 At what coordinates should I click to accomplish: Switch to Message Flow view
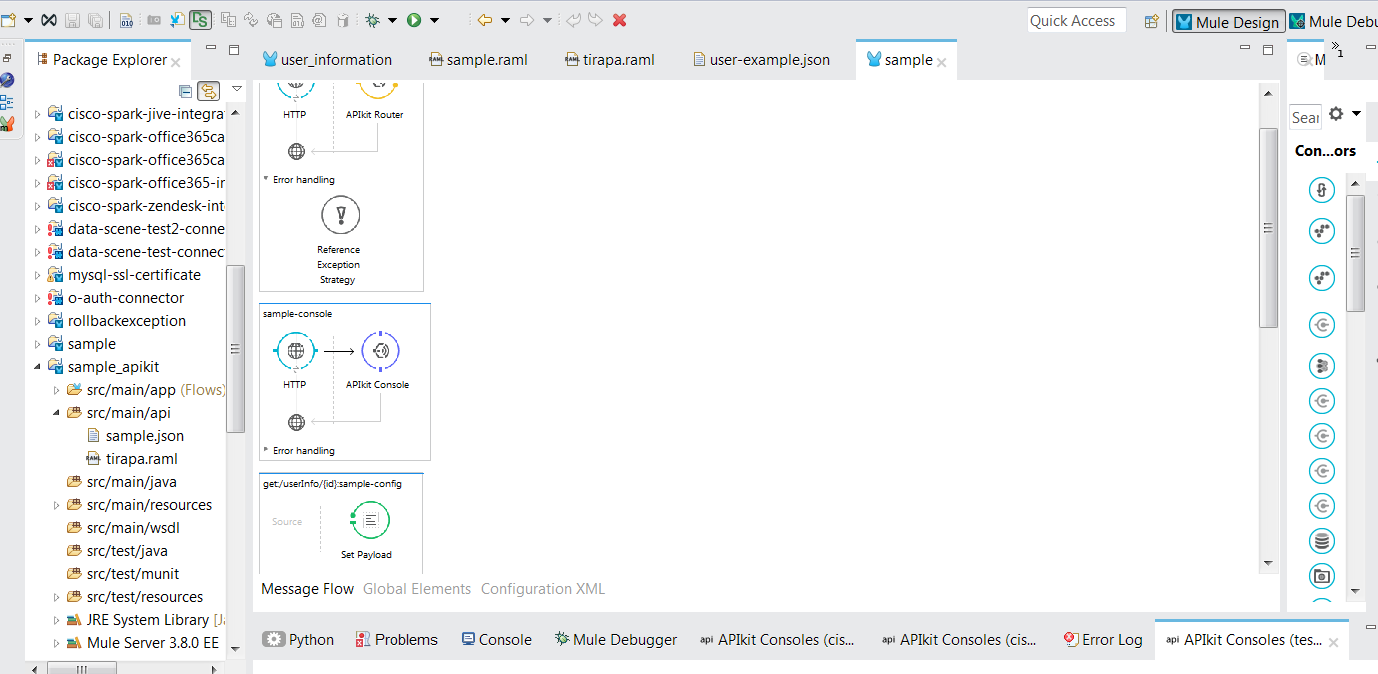[308, 589]
